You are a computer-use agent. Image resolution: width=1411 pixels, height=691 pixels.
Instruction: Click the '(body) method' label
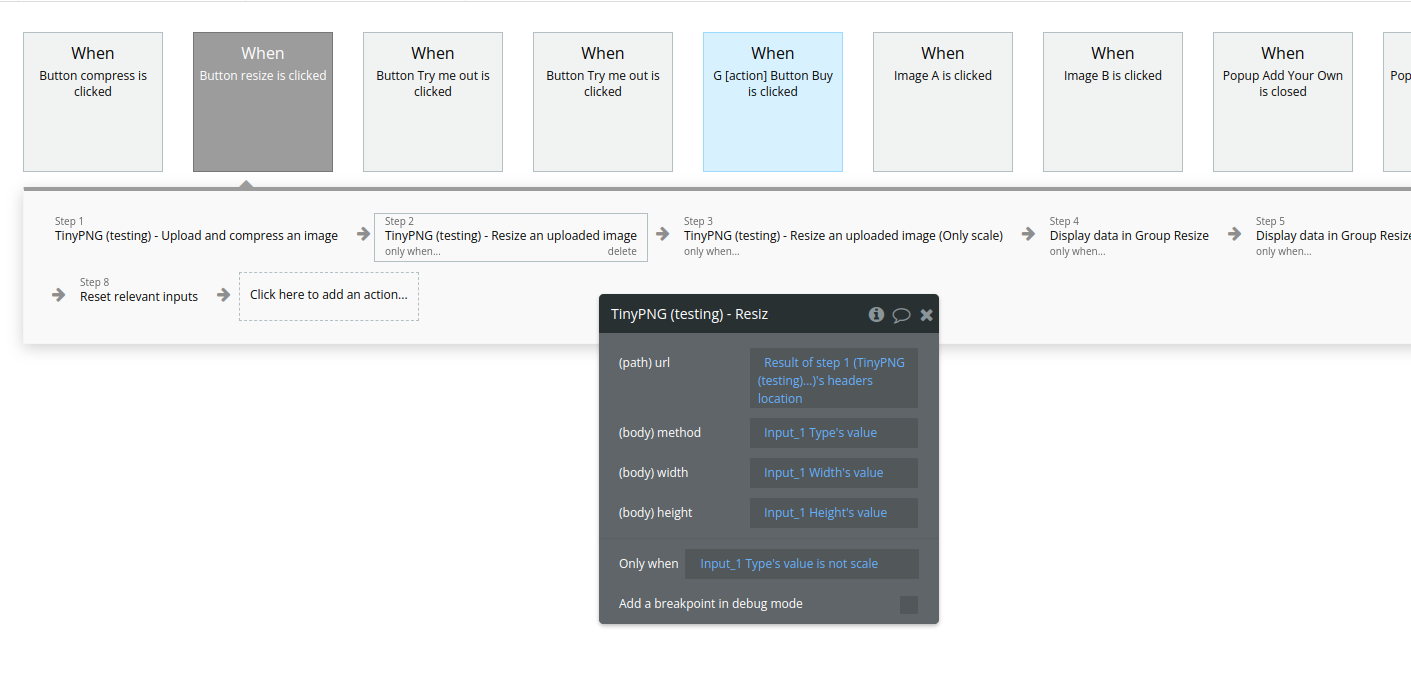pos(660,433)
